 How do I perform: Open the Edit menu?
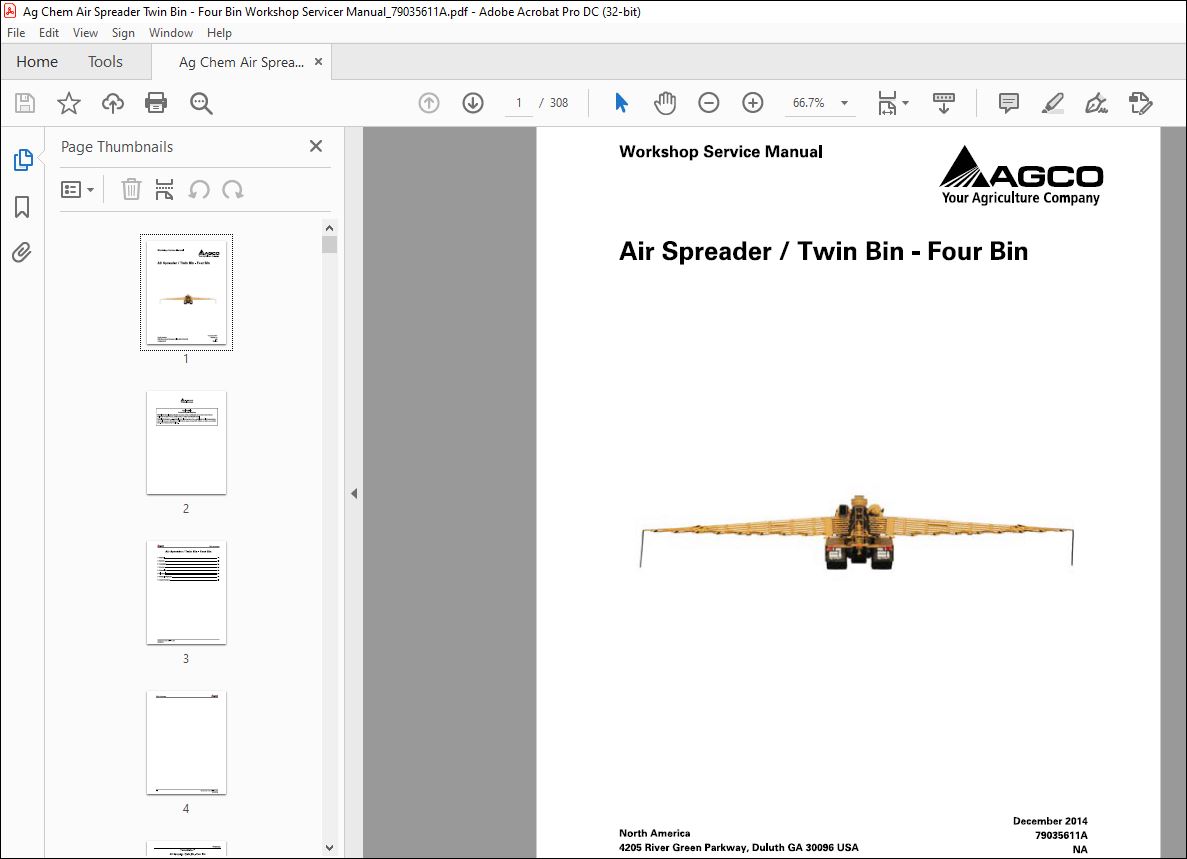click(48, 33)
